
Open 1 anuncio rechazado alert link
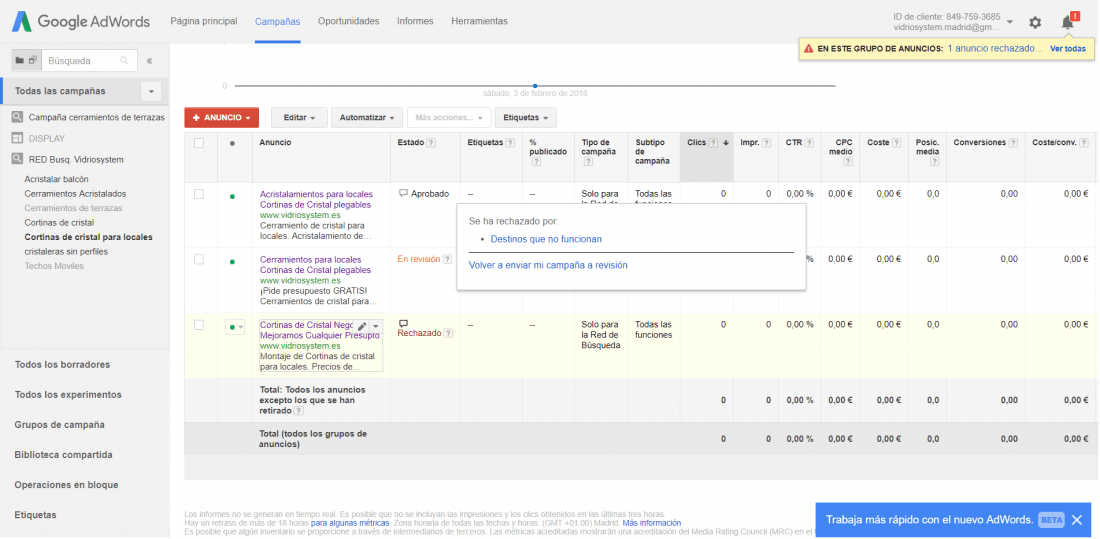click(995, 49)
